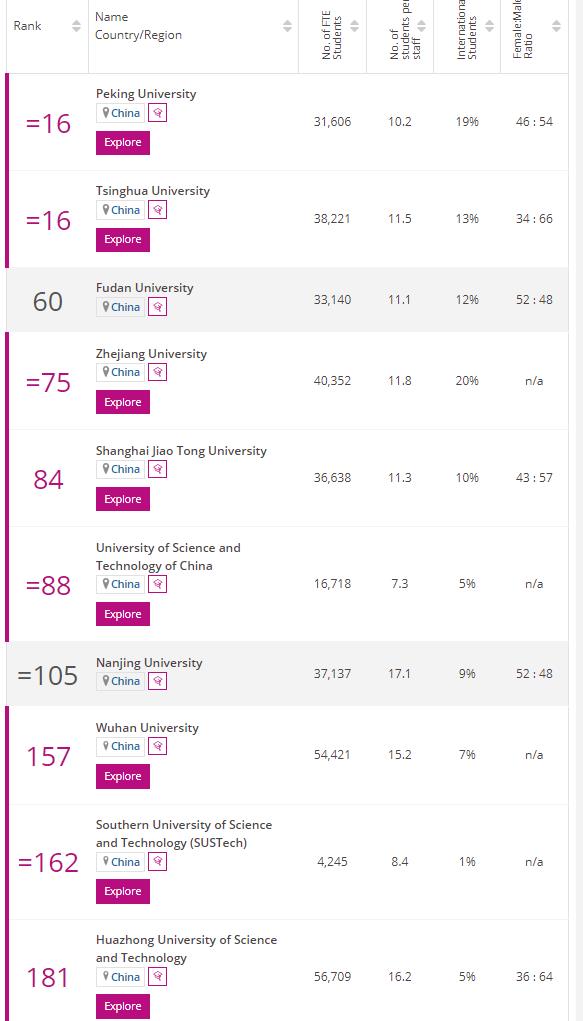583x1021 pixels.
Task: Click the shortlist icon in Fudan University row
Action: click(157, 307)
